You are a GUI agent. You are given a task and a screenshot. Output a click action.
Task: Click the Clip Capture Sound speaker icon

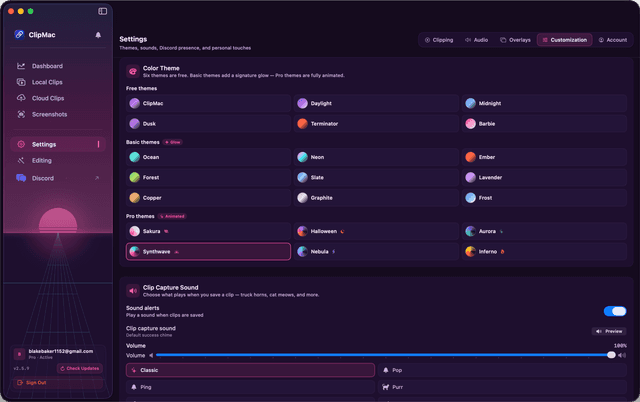click(x=133, y=291)
